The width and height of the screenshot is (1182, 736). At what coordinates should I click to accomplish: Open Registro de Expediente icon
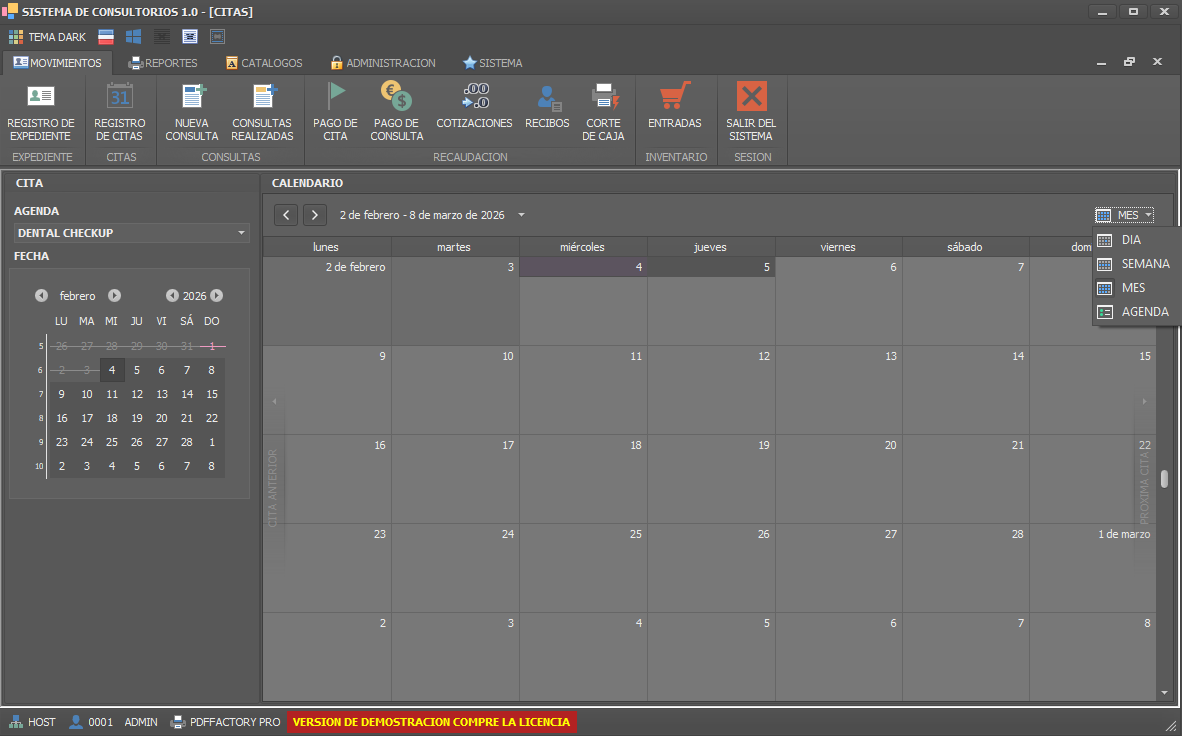pyautogui.click(x=41, y=97)
